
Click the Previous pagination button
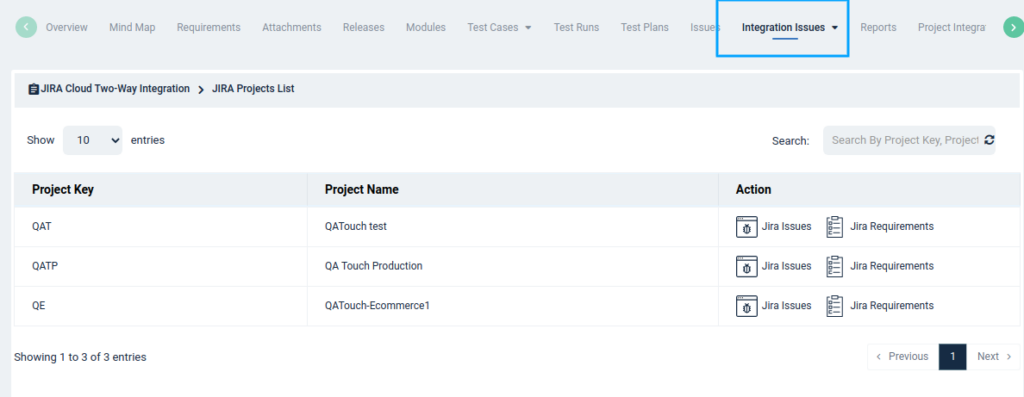[903, 357]
